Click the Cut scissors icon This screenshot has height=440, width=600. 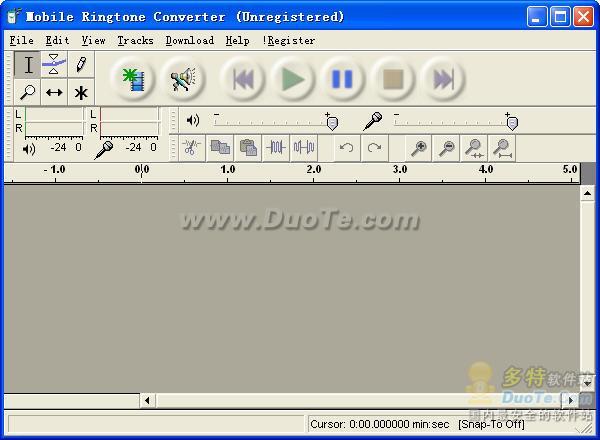pos(192,147)
